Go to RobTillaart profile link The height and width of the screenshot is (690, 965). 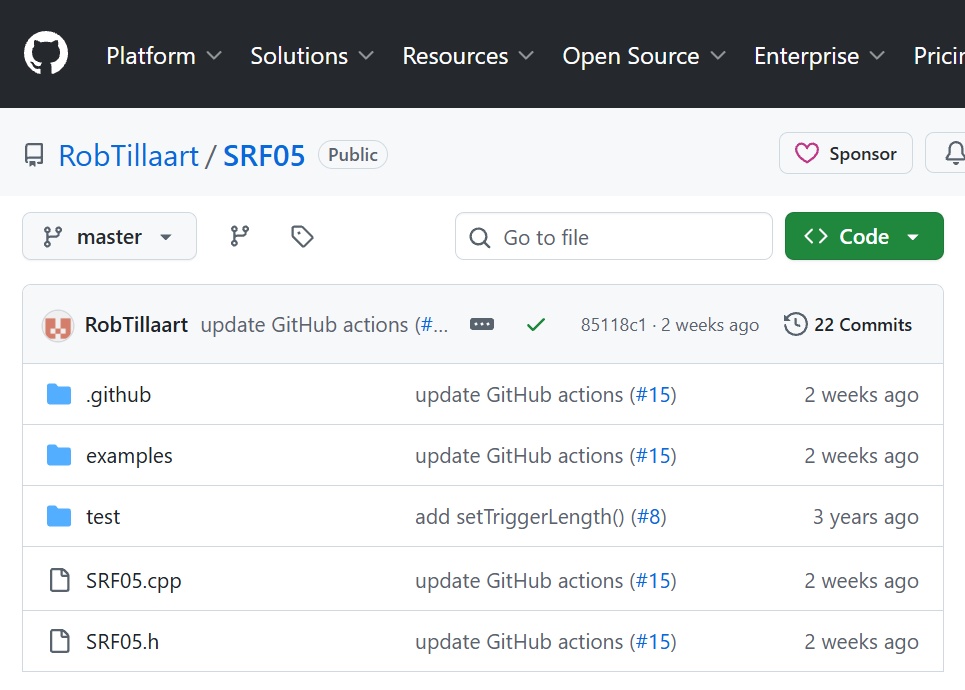click(129, 155)
